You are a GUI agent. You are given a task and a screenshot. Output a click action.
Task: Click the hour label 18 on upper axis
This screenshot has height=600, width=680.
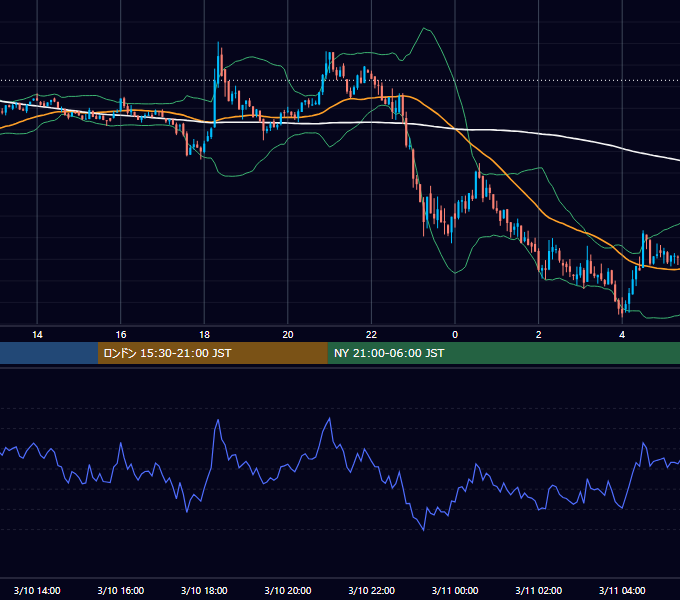pyautogui.click(x=204, y=335)
